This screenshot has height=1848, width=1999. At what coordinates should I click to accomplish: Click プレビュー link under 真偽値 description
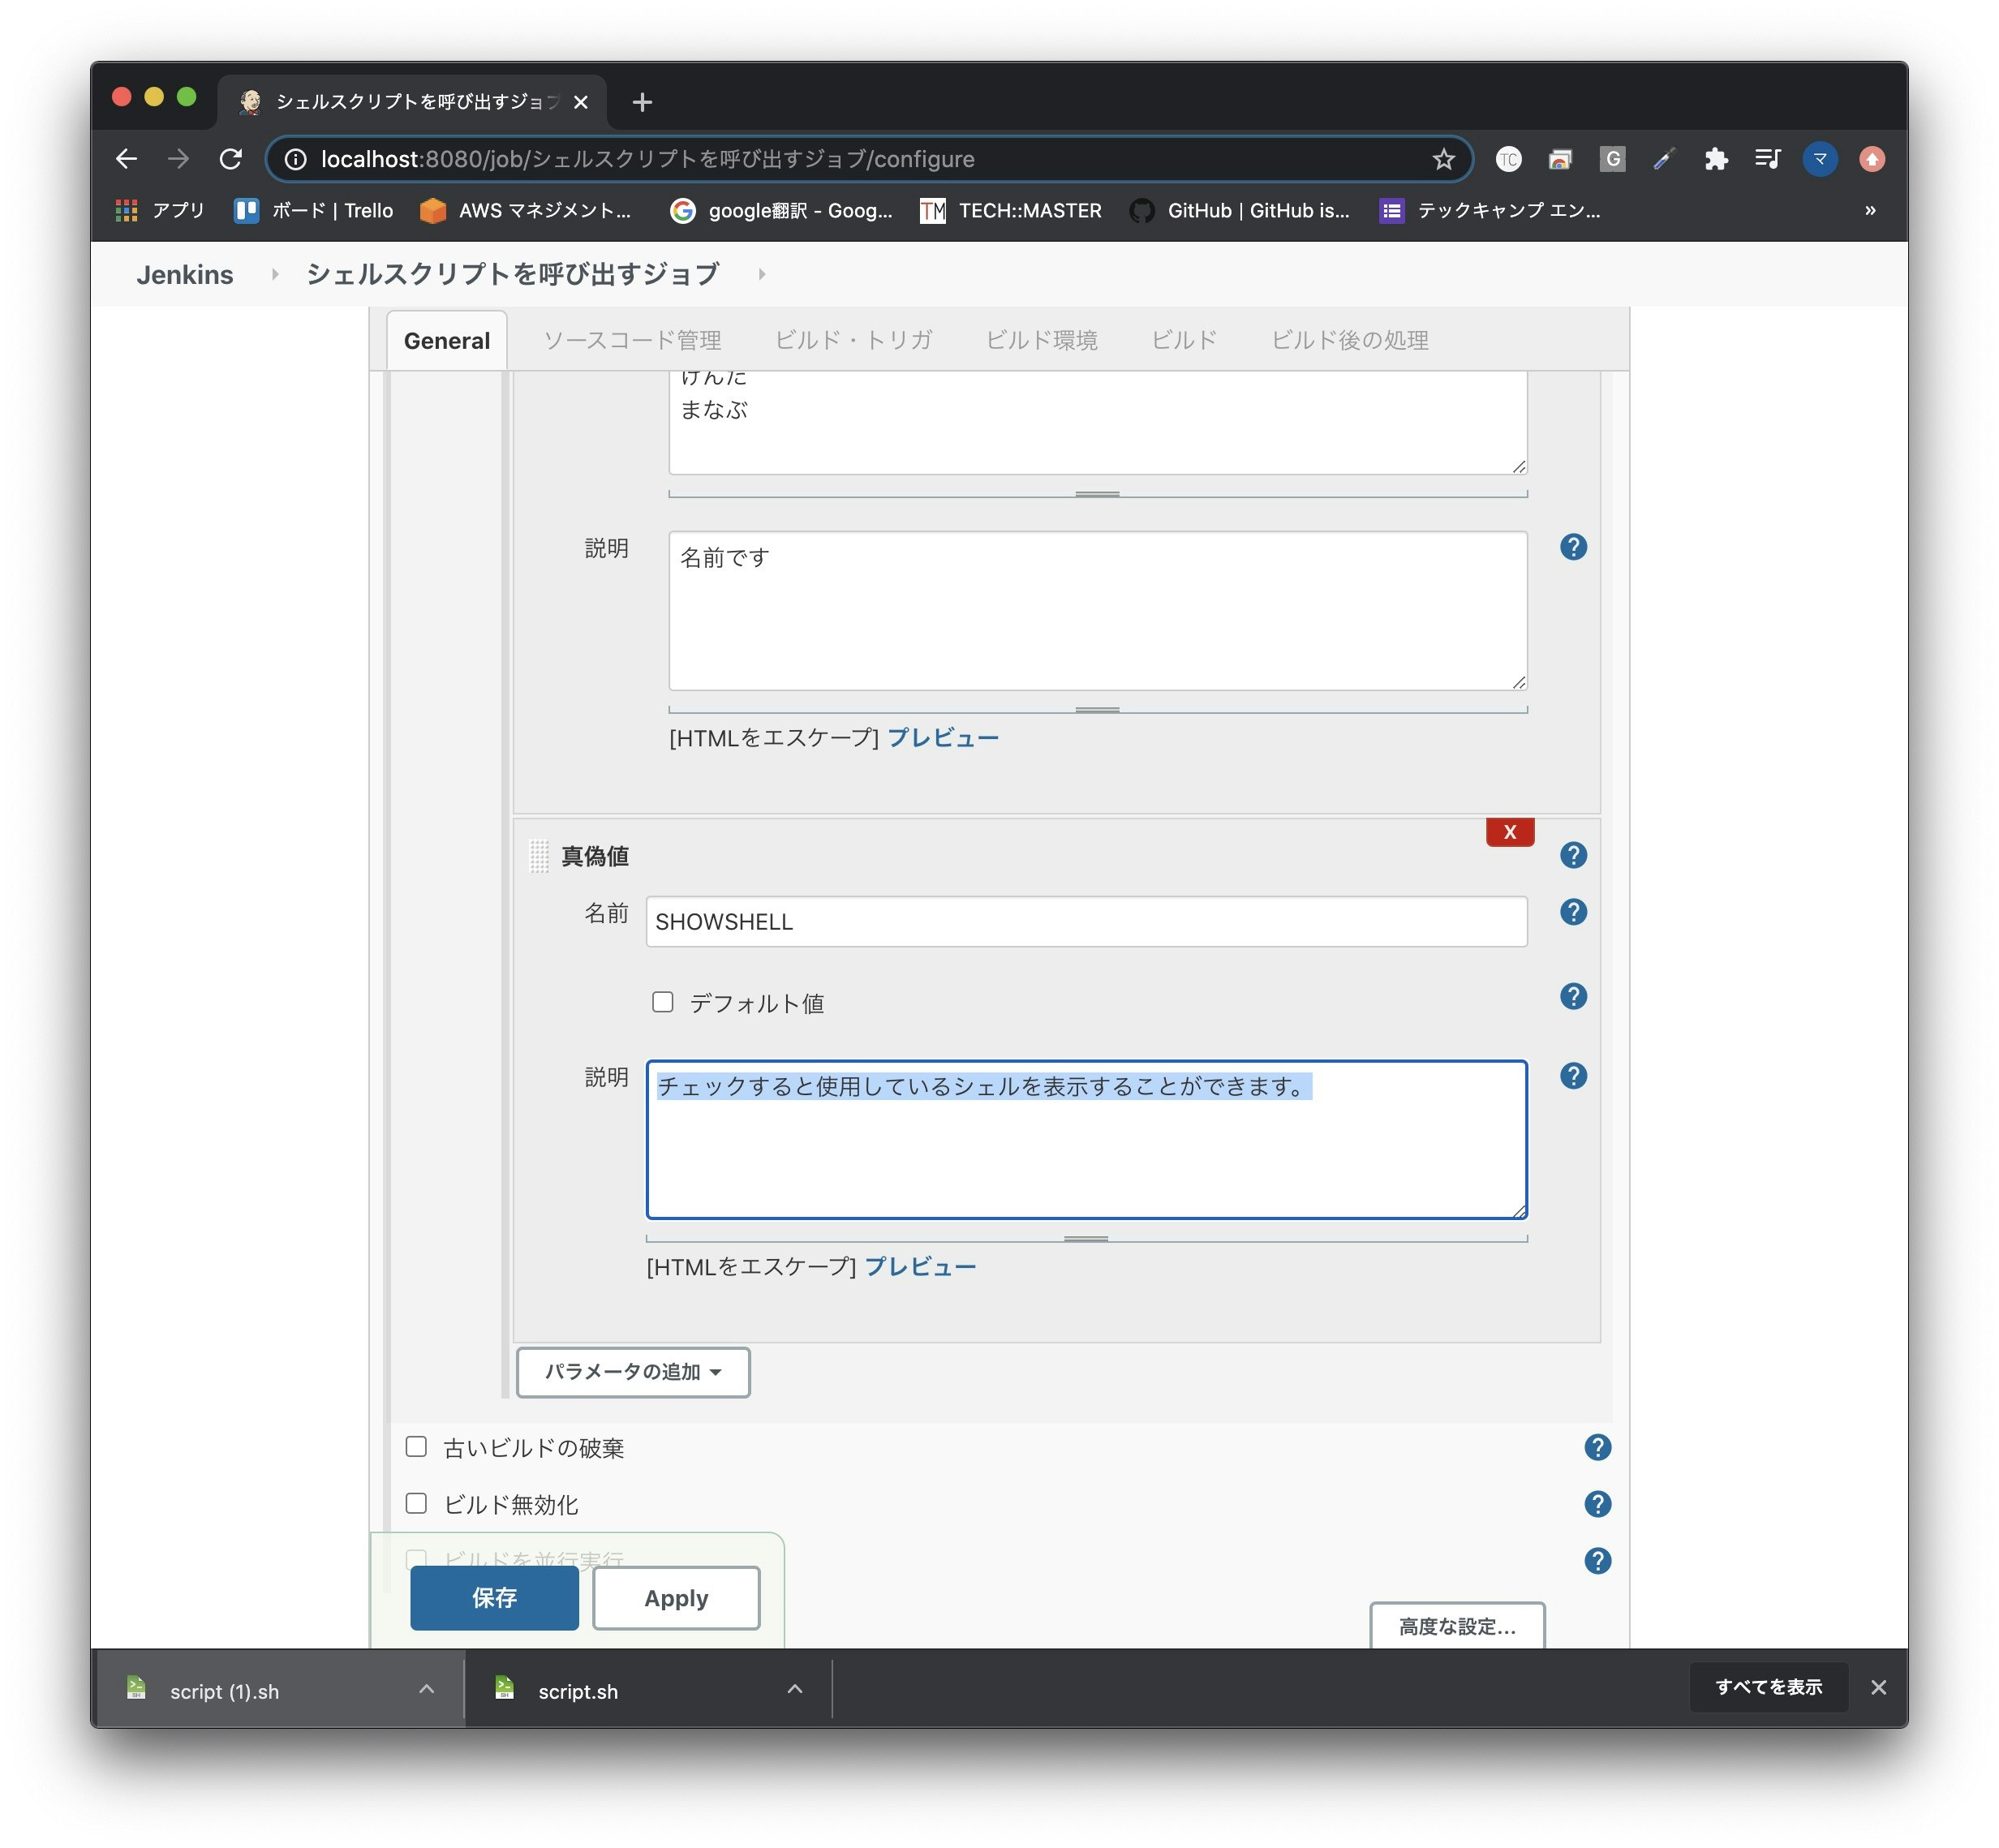(x=919, y=1266)
